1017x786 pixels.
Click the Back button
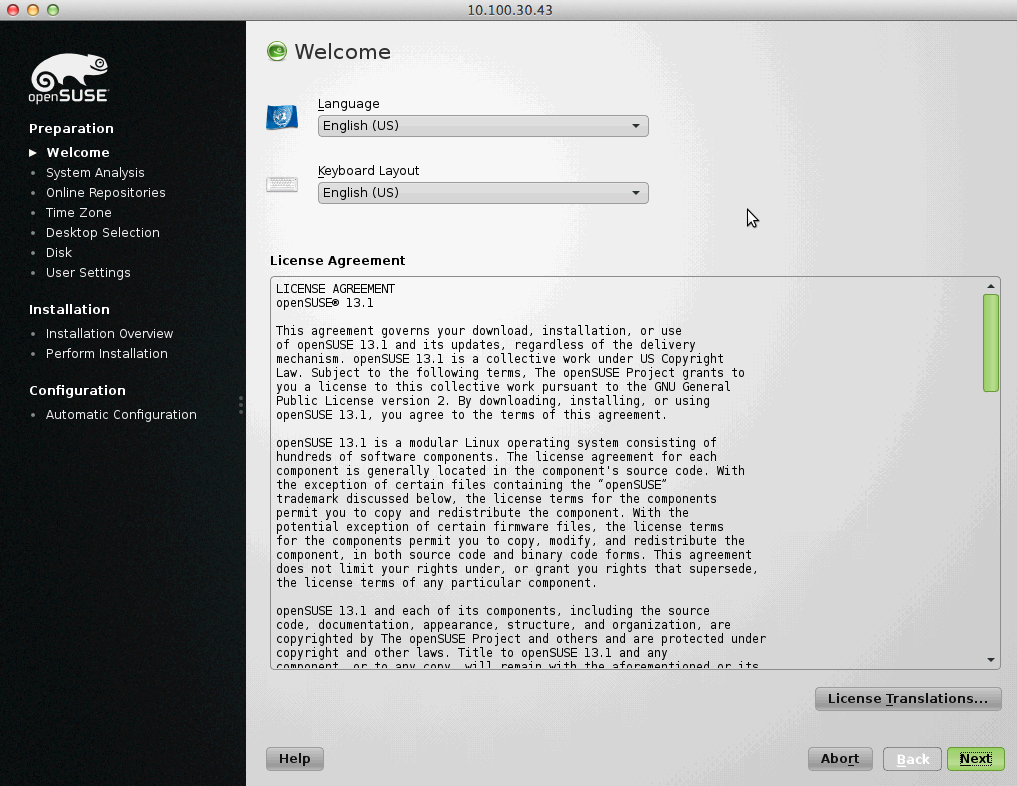point(912,759)
